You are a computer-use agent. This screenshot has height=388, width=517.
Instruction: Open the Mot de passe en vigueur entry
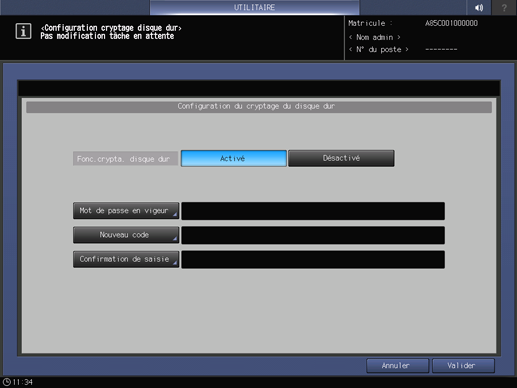point(126,211)
